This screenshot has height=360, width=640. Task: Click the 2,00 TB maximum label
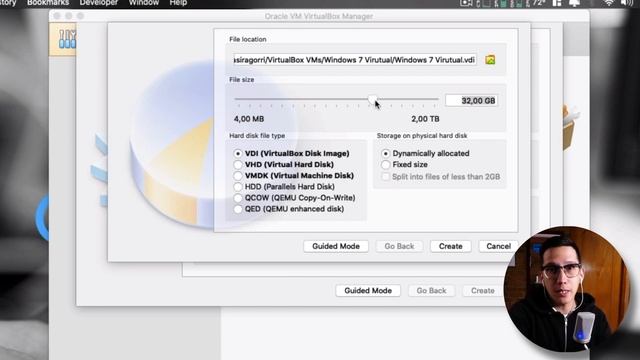pos(425,119)
